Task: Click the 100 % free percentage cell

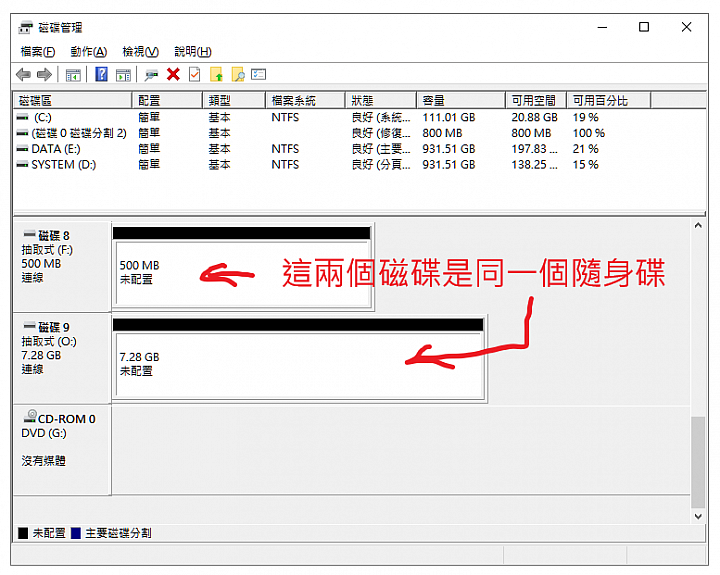Action: [589, 133]
